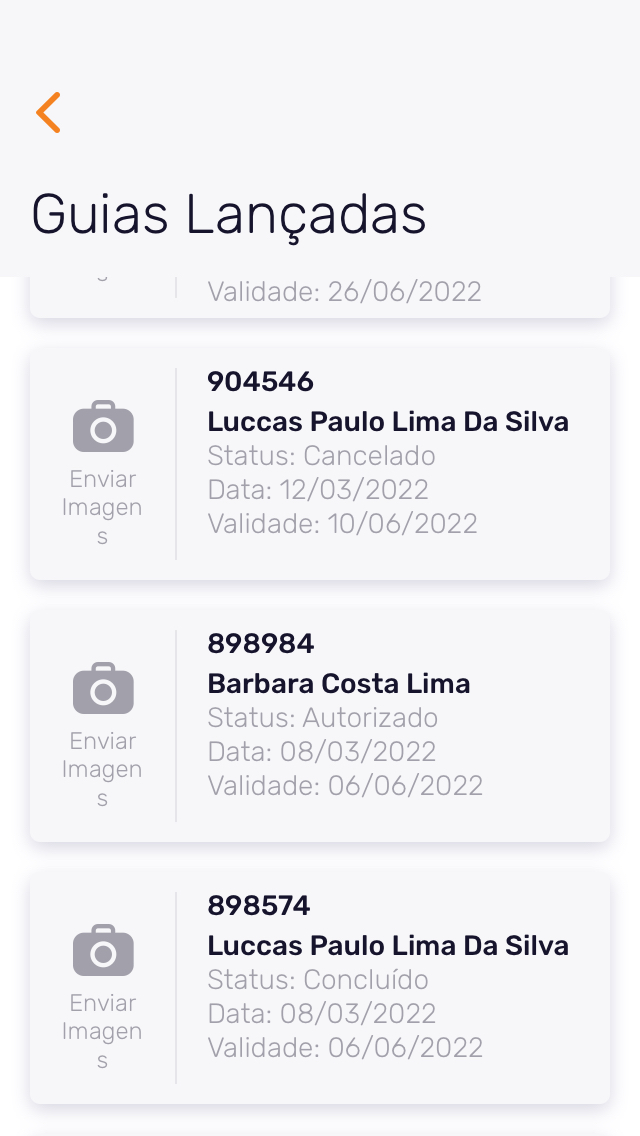The width and height of the screenshot is (640, 1136).
Task: Tap the date 12/03/2022 line
Action: click(x=317, y=490)
